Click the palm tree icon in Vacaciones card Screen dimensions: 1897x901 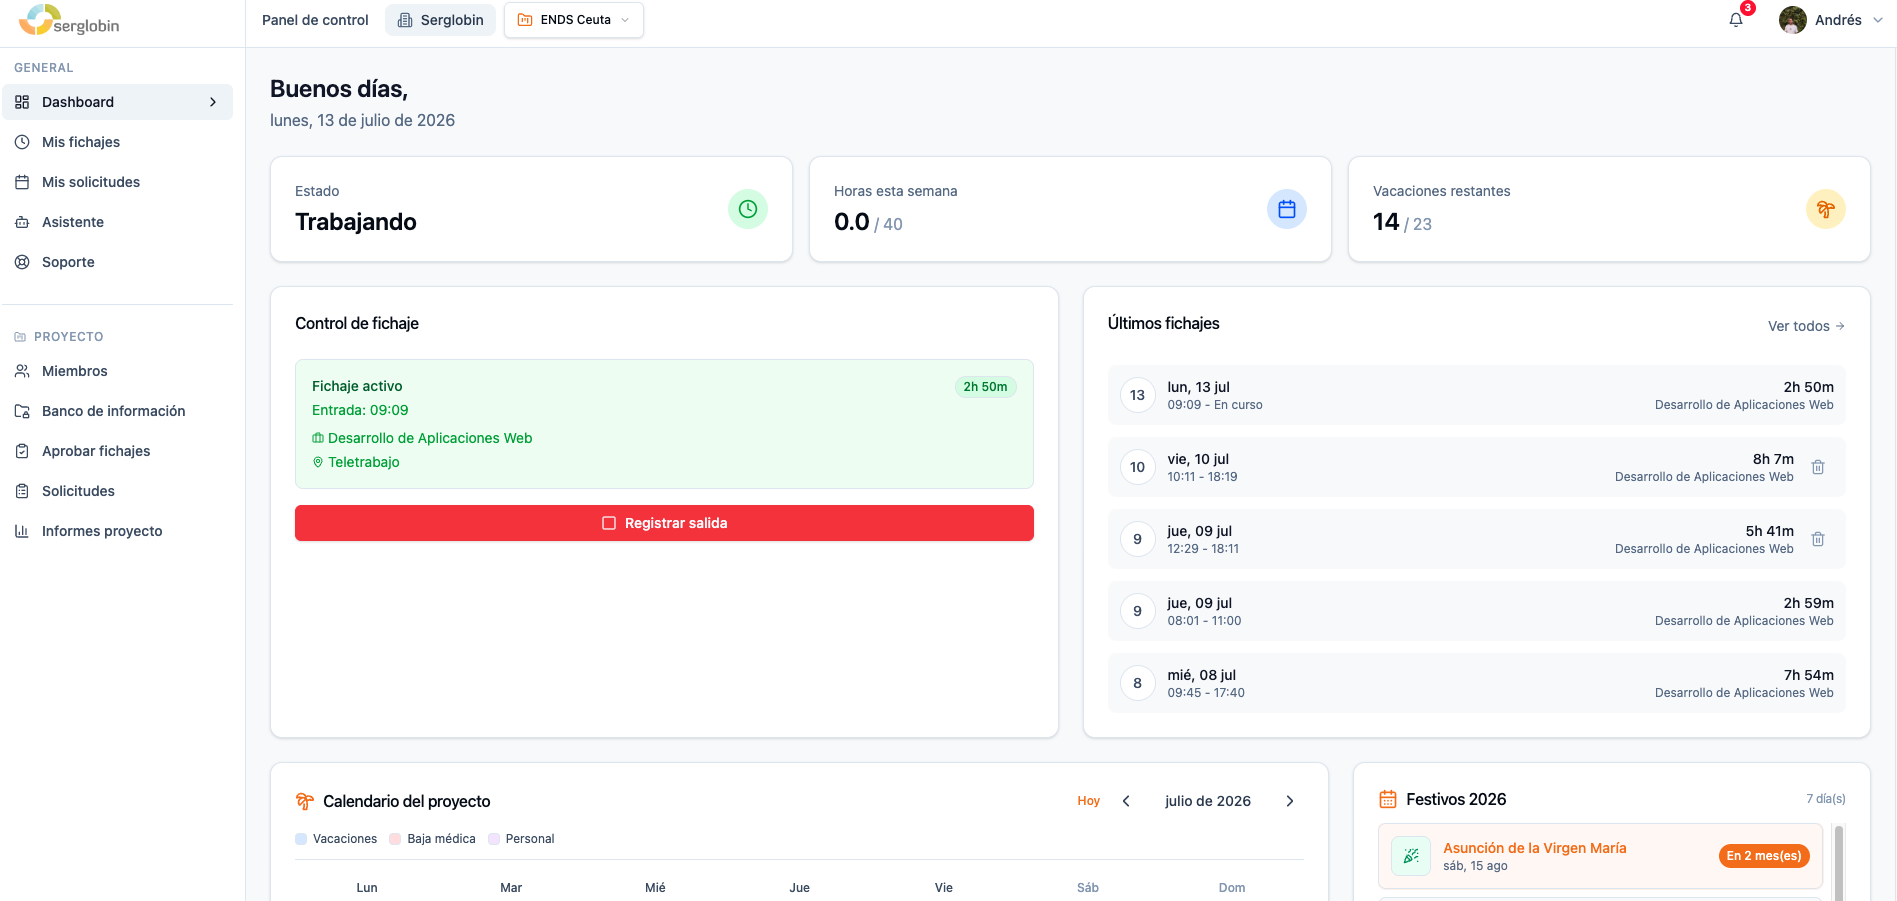[1826, 209]
